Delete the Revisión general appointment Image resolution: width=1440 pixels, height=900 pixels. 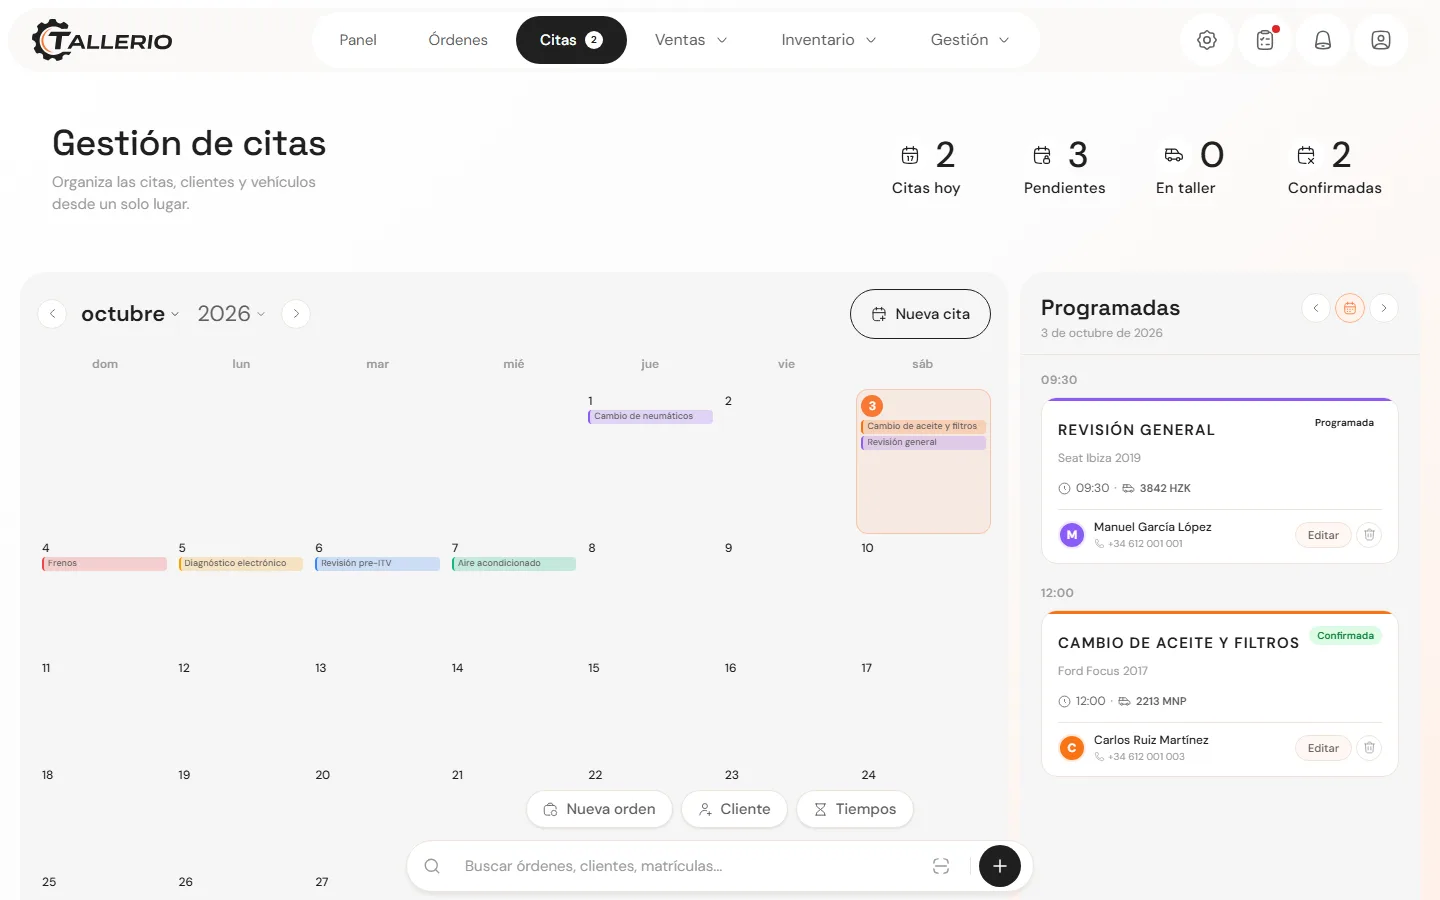coord(1370,535)
